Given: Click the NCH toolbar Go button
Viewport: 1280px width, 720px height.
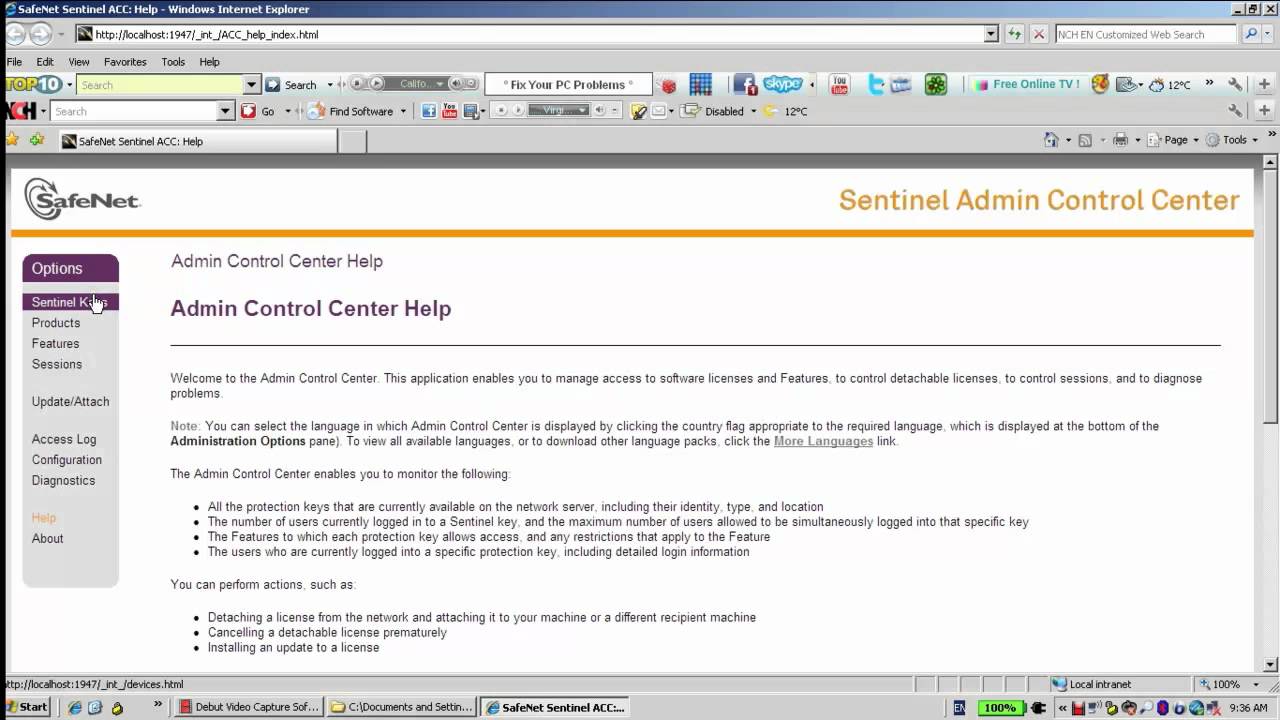Looking at the screenshot, I should [258, 111].
